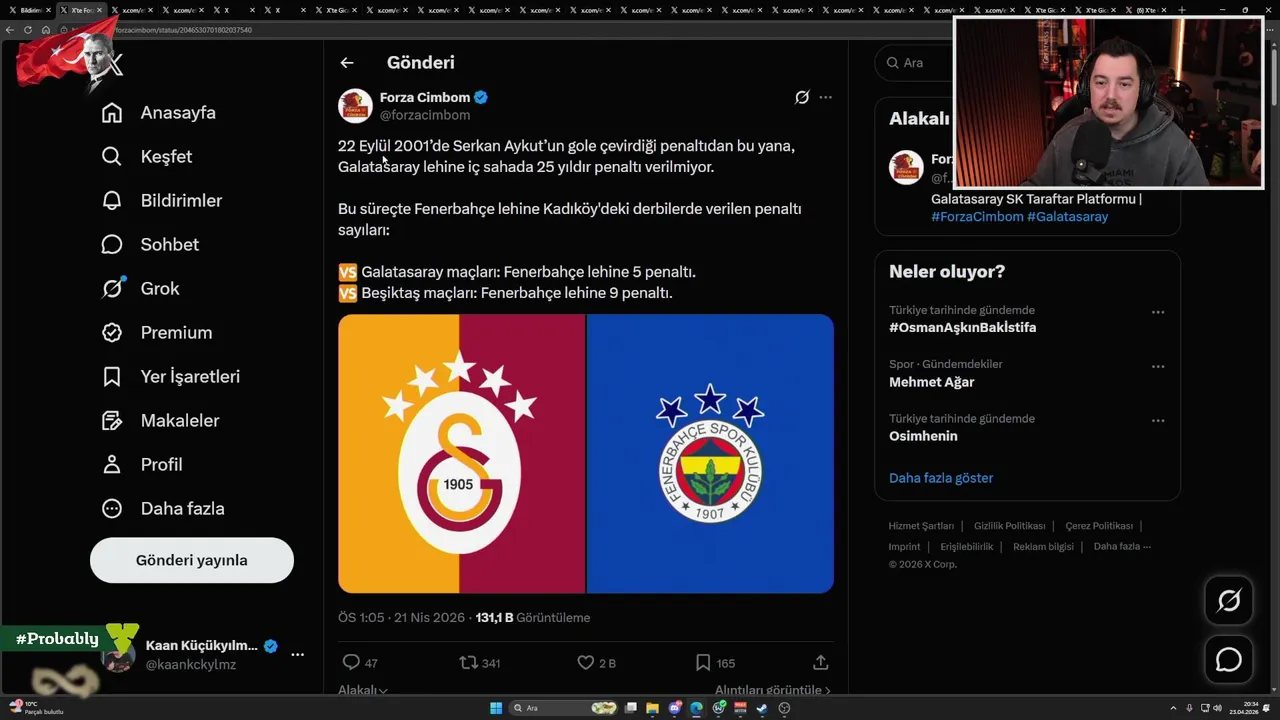Click browser home button
1280x720 pixels.
click(46, 30)
